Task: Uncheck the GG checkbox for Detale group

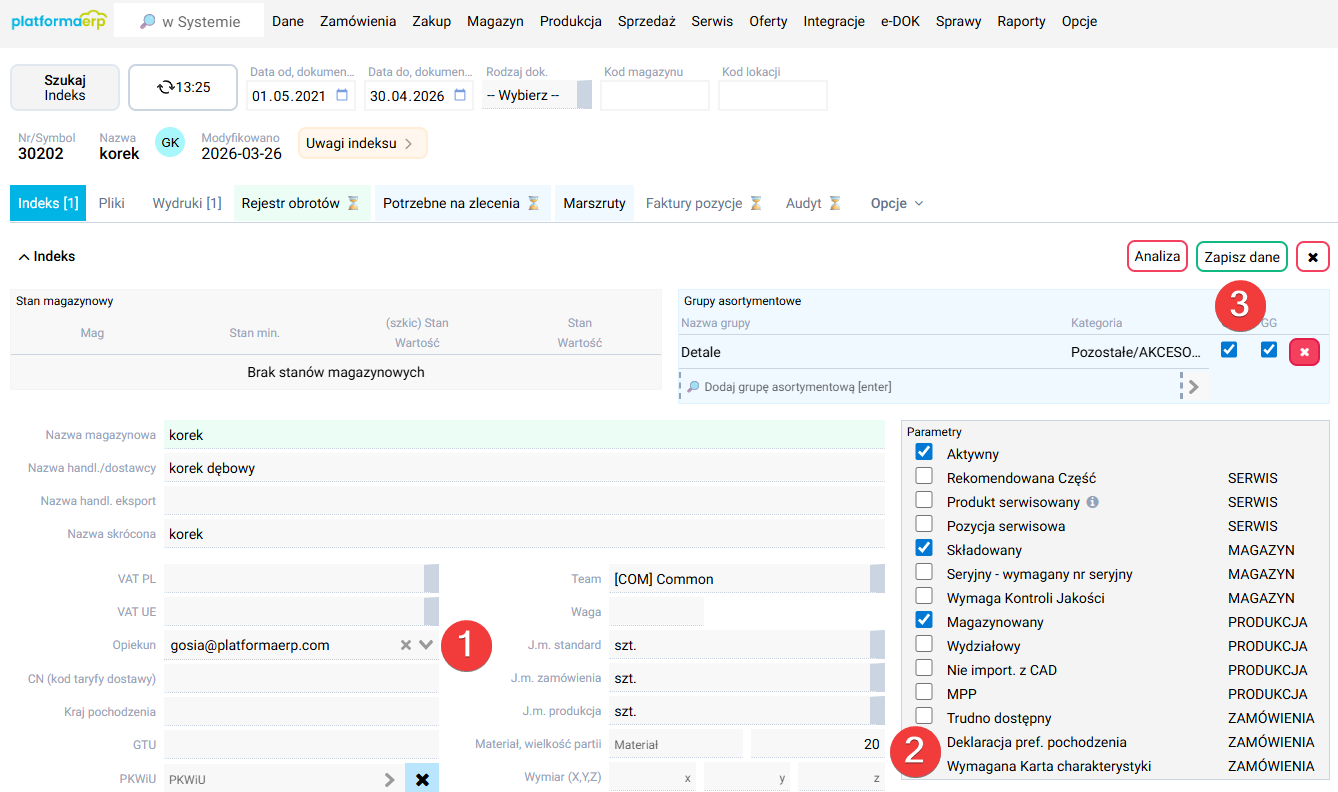Action: 1268,350
